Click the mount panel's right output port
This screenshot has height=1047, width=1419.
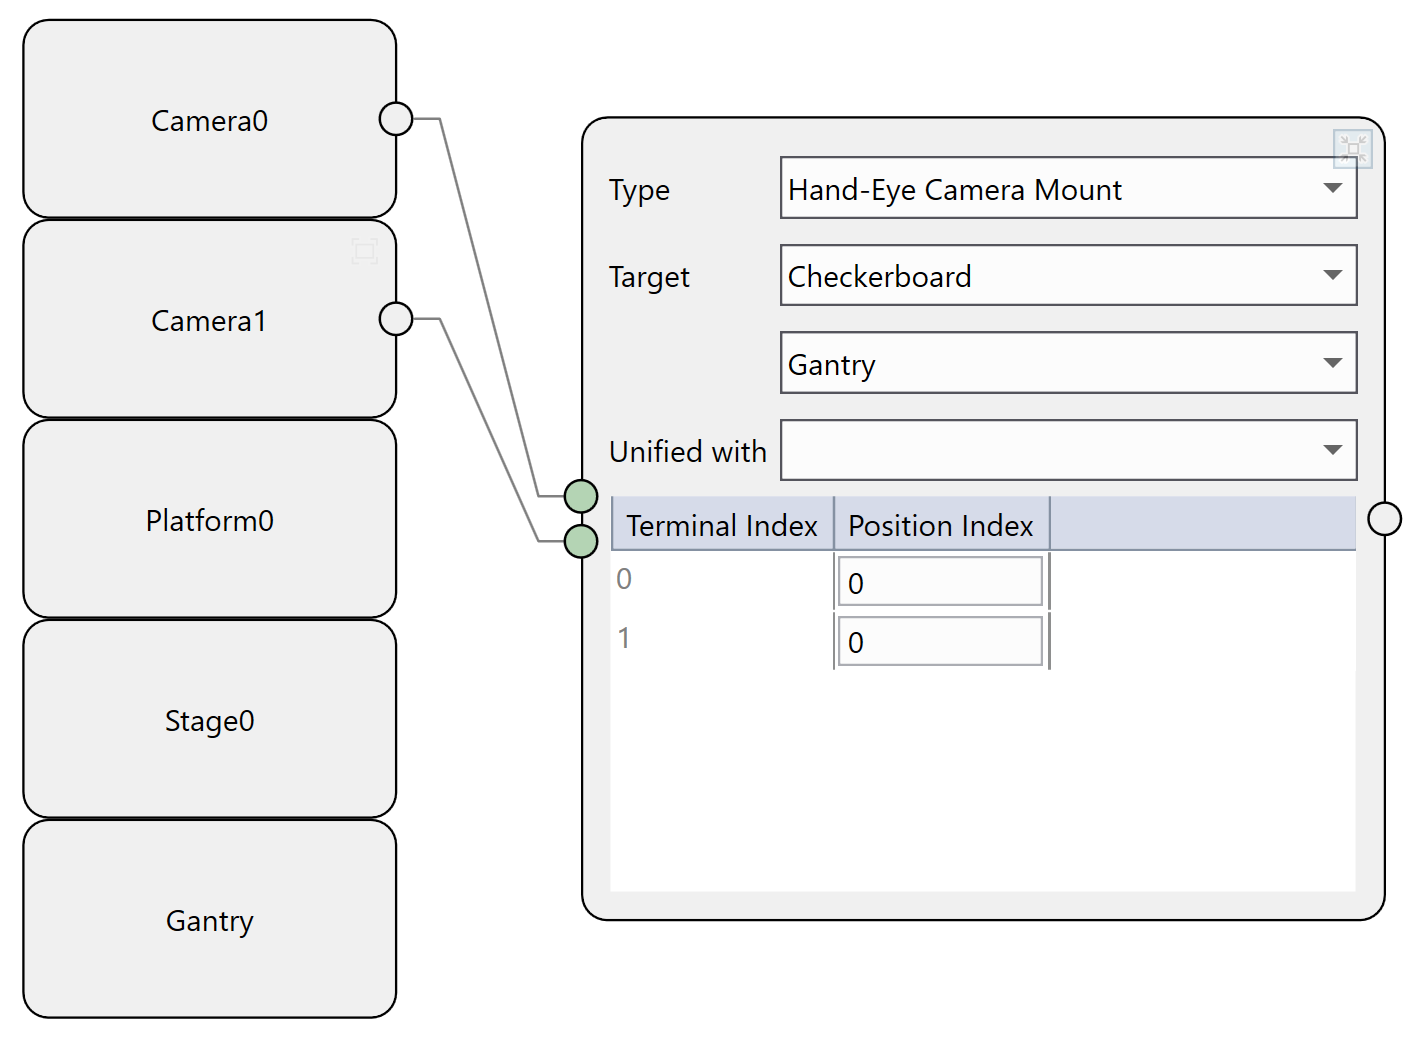[1384, 519]
